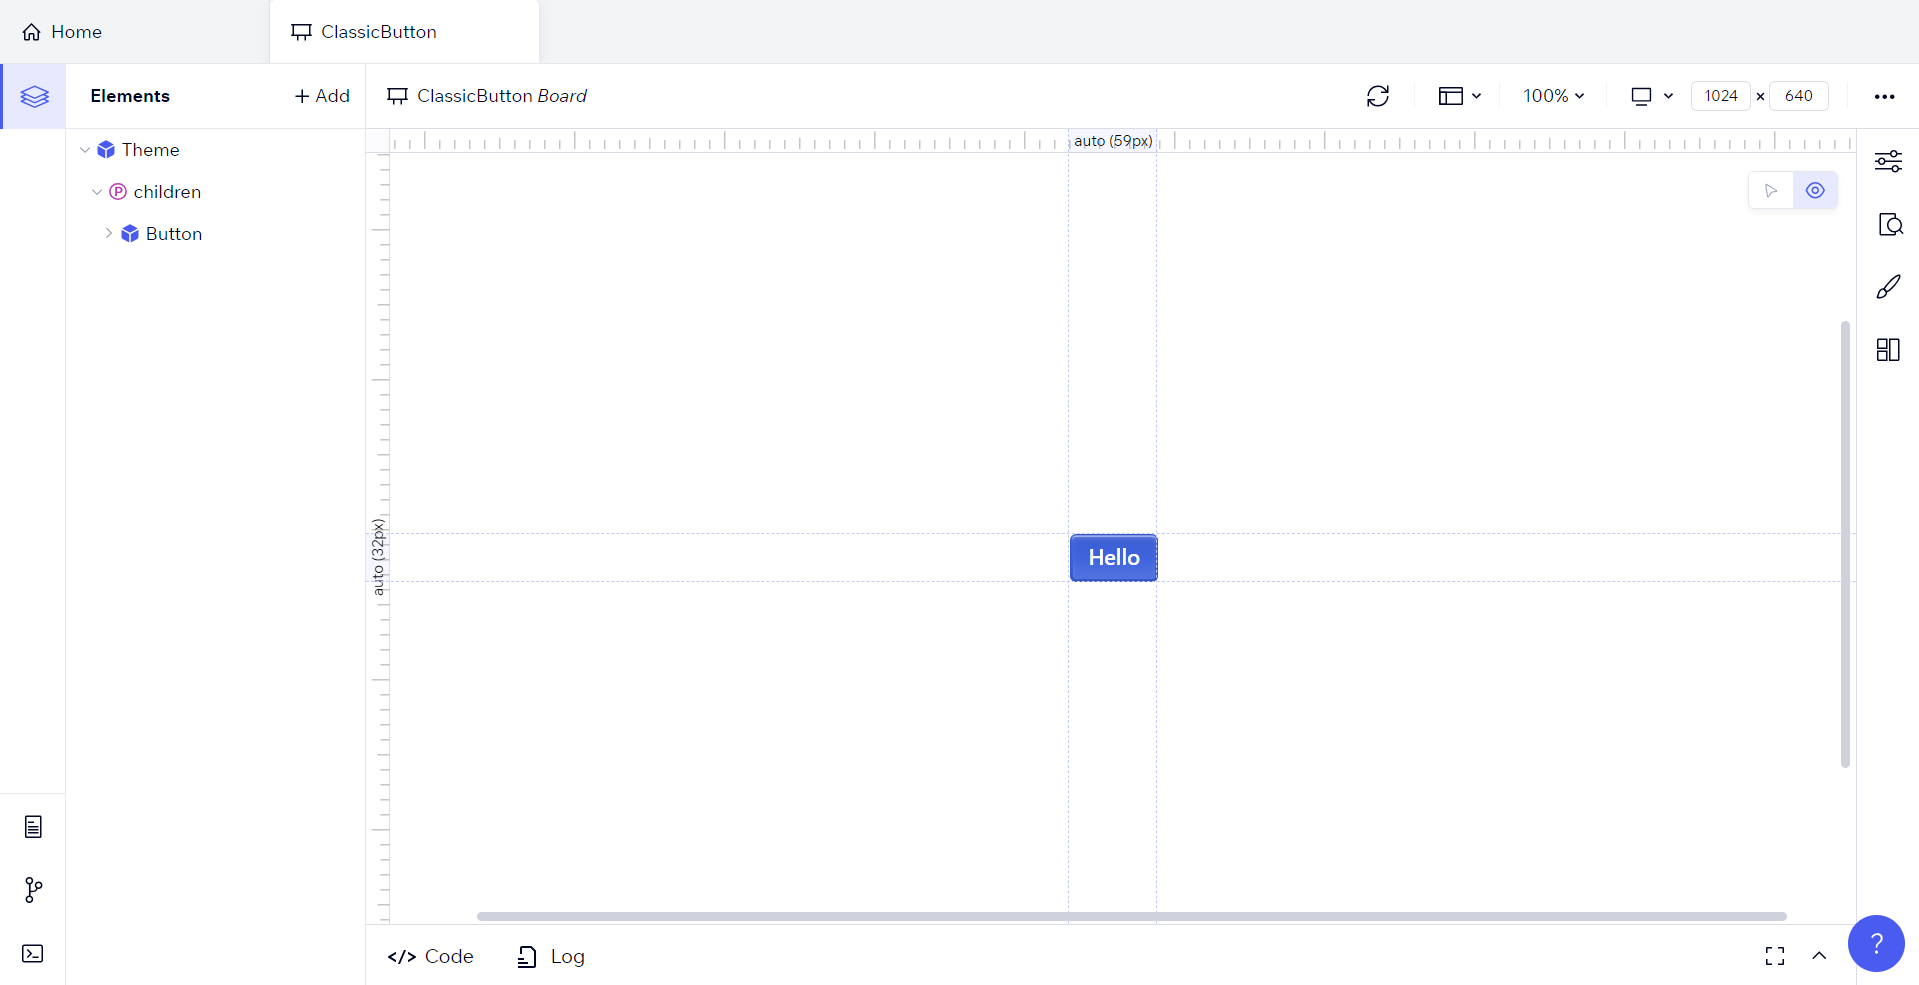Switch to interact mode play arrow
Image resolution: width=1919 pixels, height=985 pixels.
(x=1771, y=191)
